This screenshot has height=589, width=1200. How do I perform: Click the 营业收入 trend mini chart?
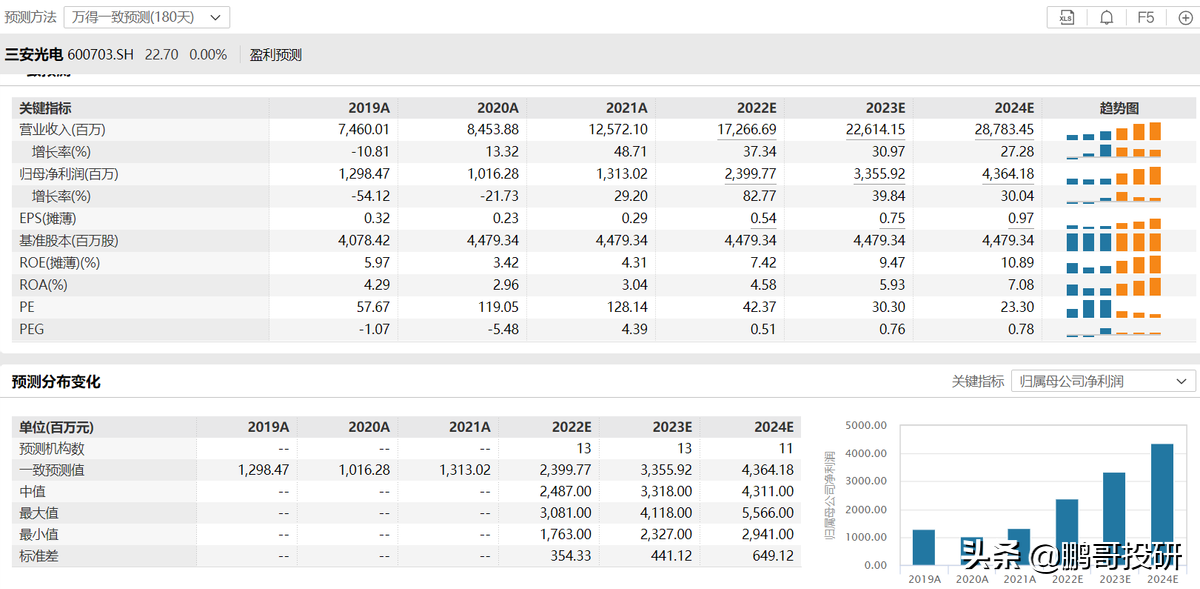pos(1114,130)
